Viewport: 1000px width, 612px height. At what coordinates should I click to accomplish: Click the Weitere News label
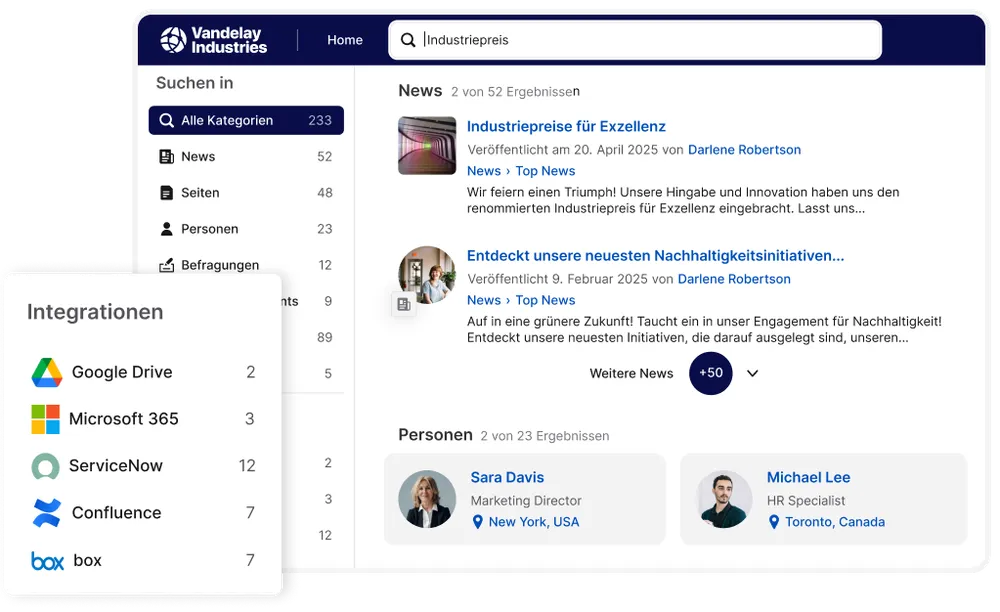(x=631, y=374)
